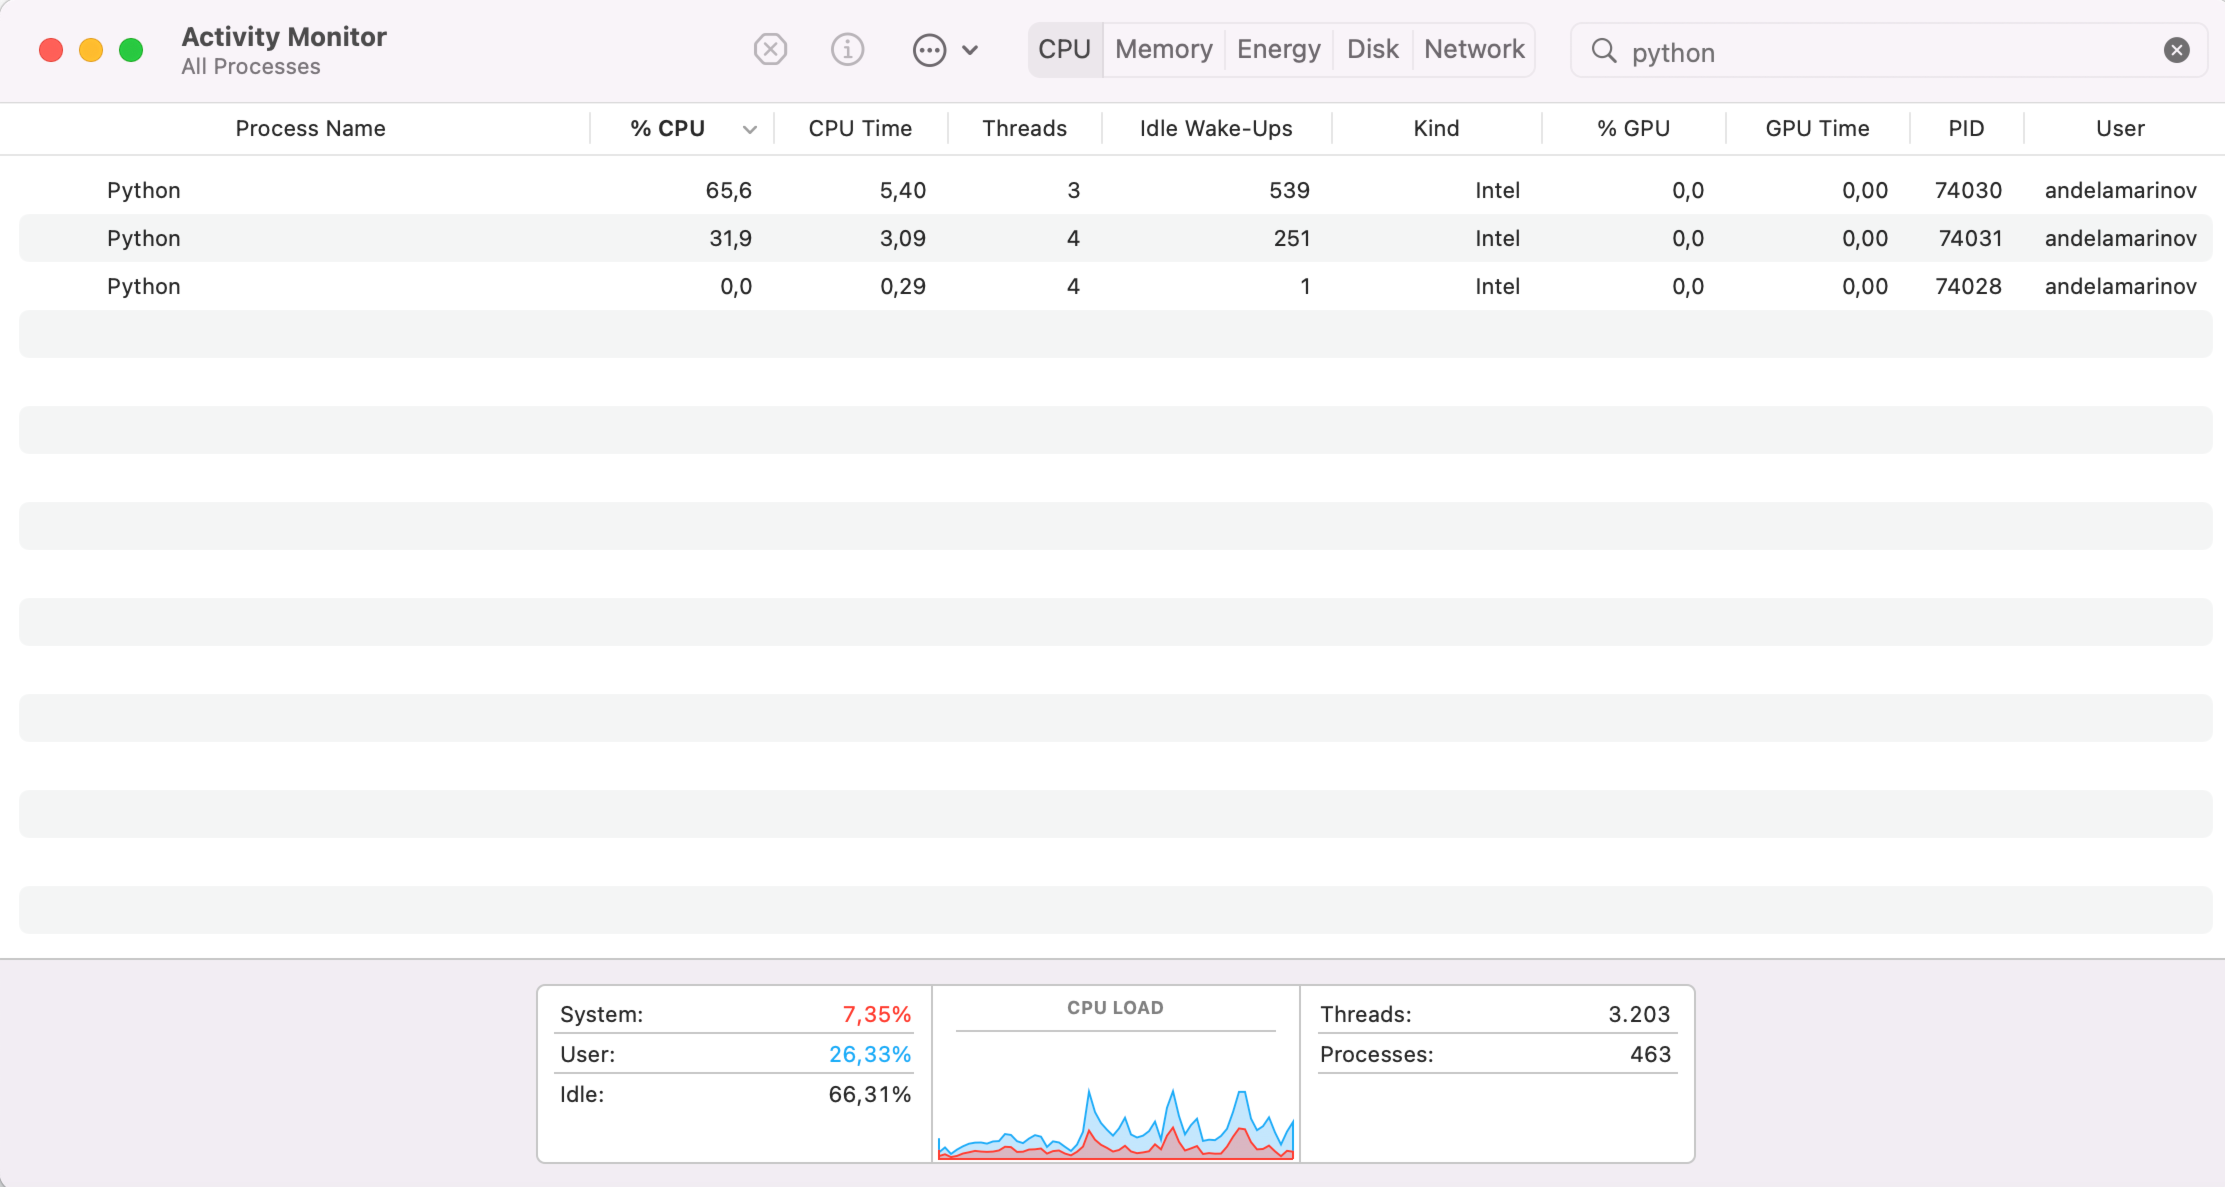Click the green zoom traffic light
The width and height of the screenshot is (2225, 1187).
pyautogui.click(x=130, y=49)
